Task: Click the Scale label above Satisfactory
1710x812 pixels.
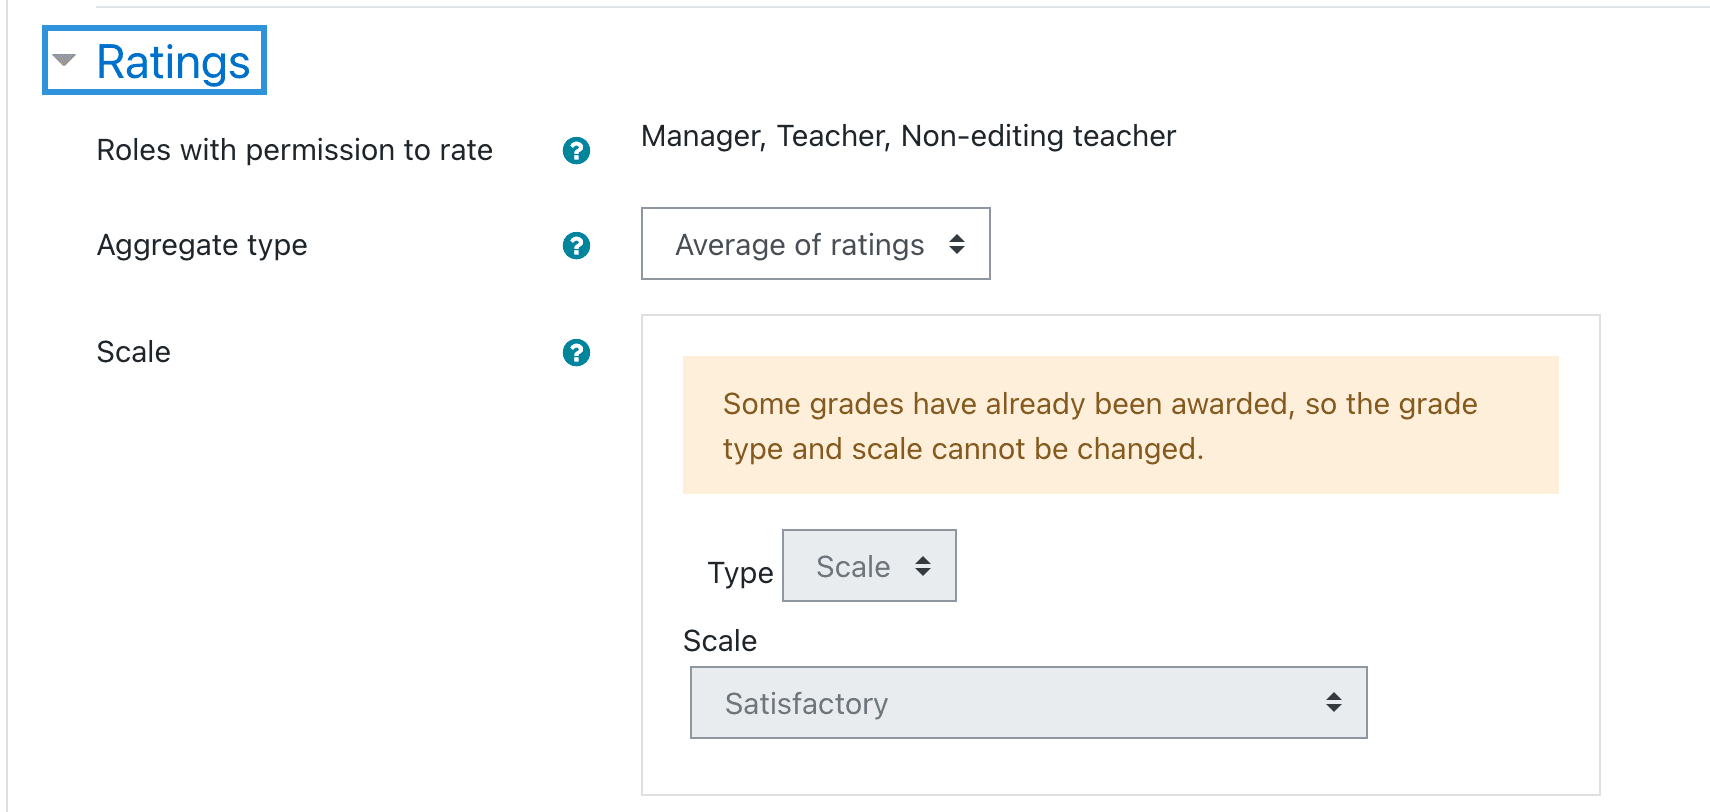Action: click(x=720, y=641)
